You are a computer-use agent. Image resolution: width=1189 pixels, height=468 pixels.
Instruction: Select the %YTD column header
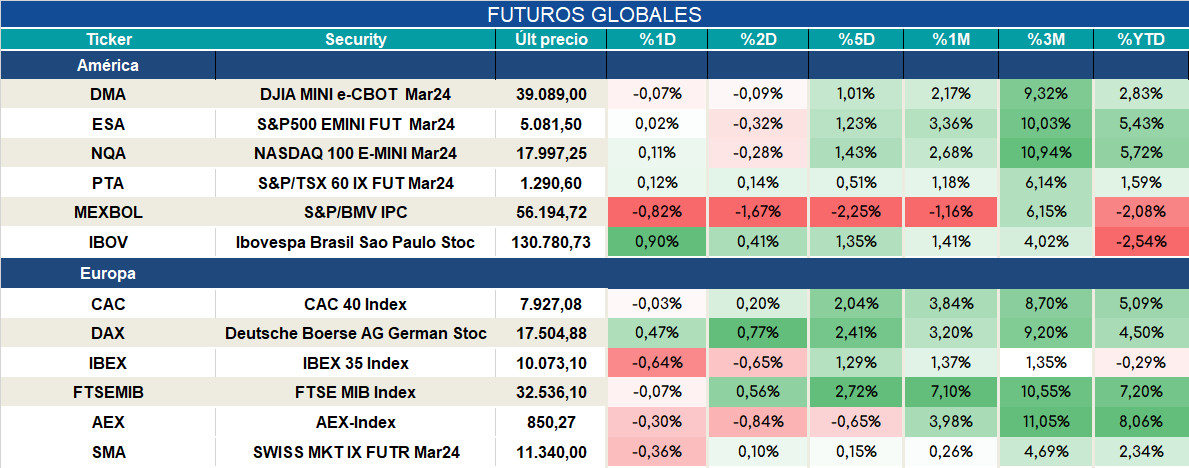coord(1140,40)
